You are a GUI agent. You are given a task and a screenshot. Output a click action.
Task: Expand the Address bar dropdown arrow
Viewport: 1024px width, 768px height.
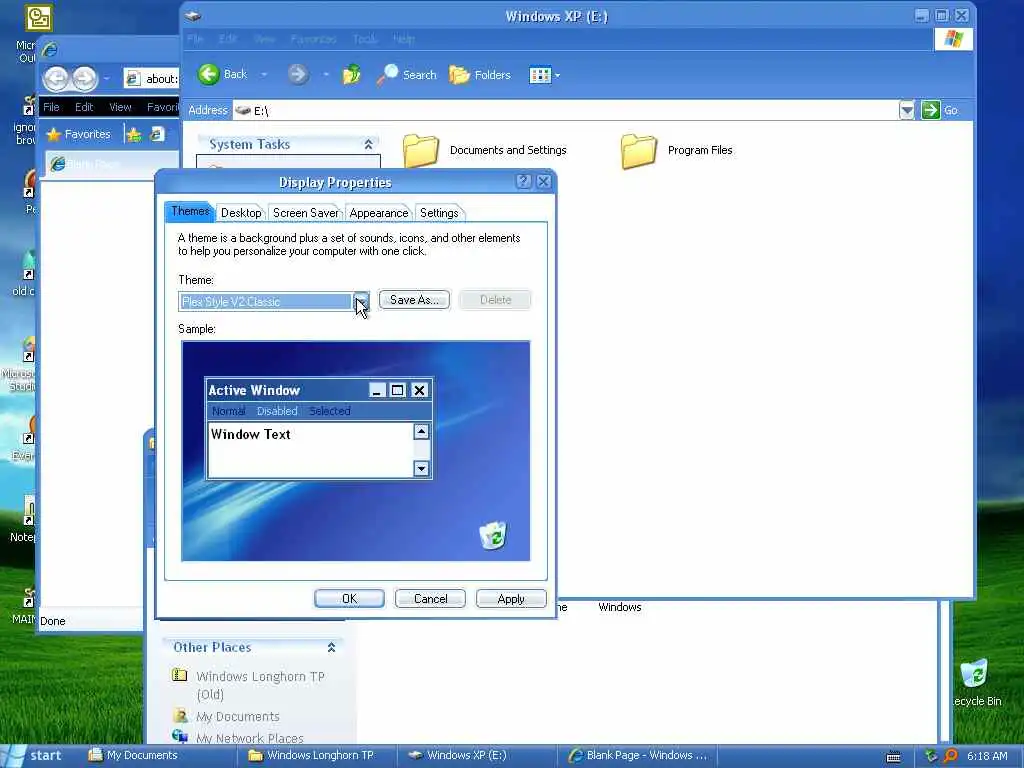pyautogui.click(x=906, y=110)
